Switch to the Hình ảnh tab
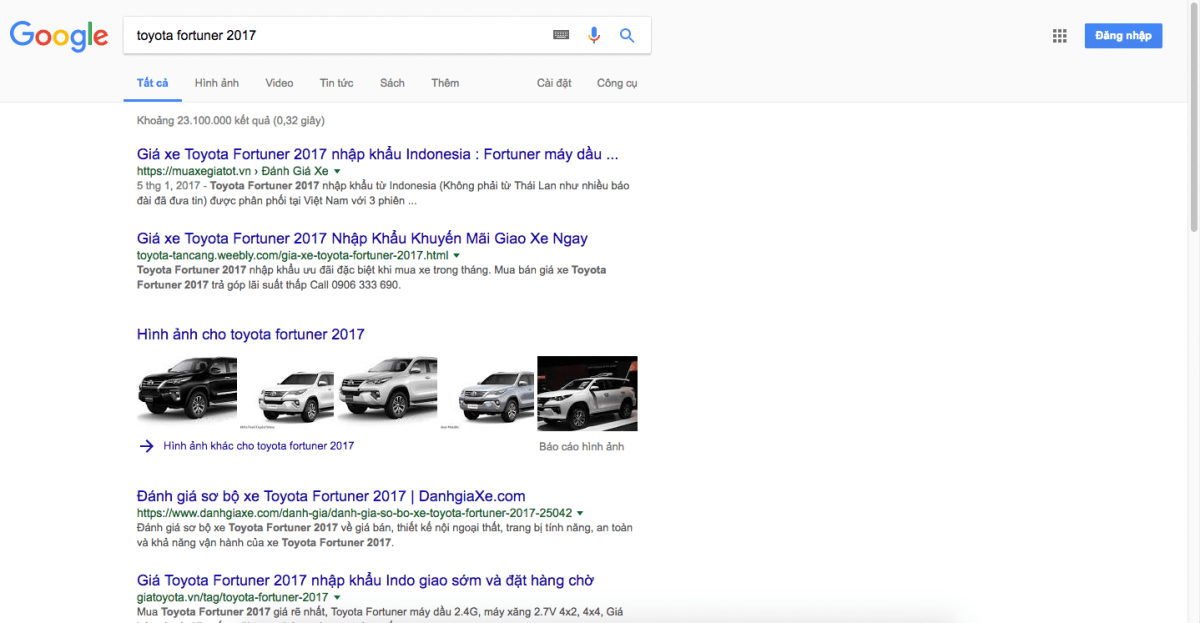 point(217,83)
